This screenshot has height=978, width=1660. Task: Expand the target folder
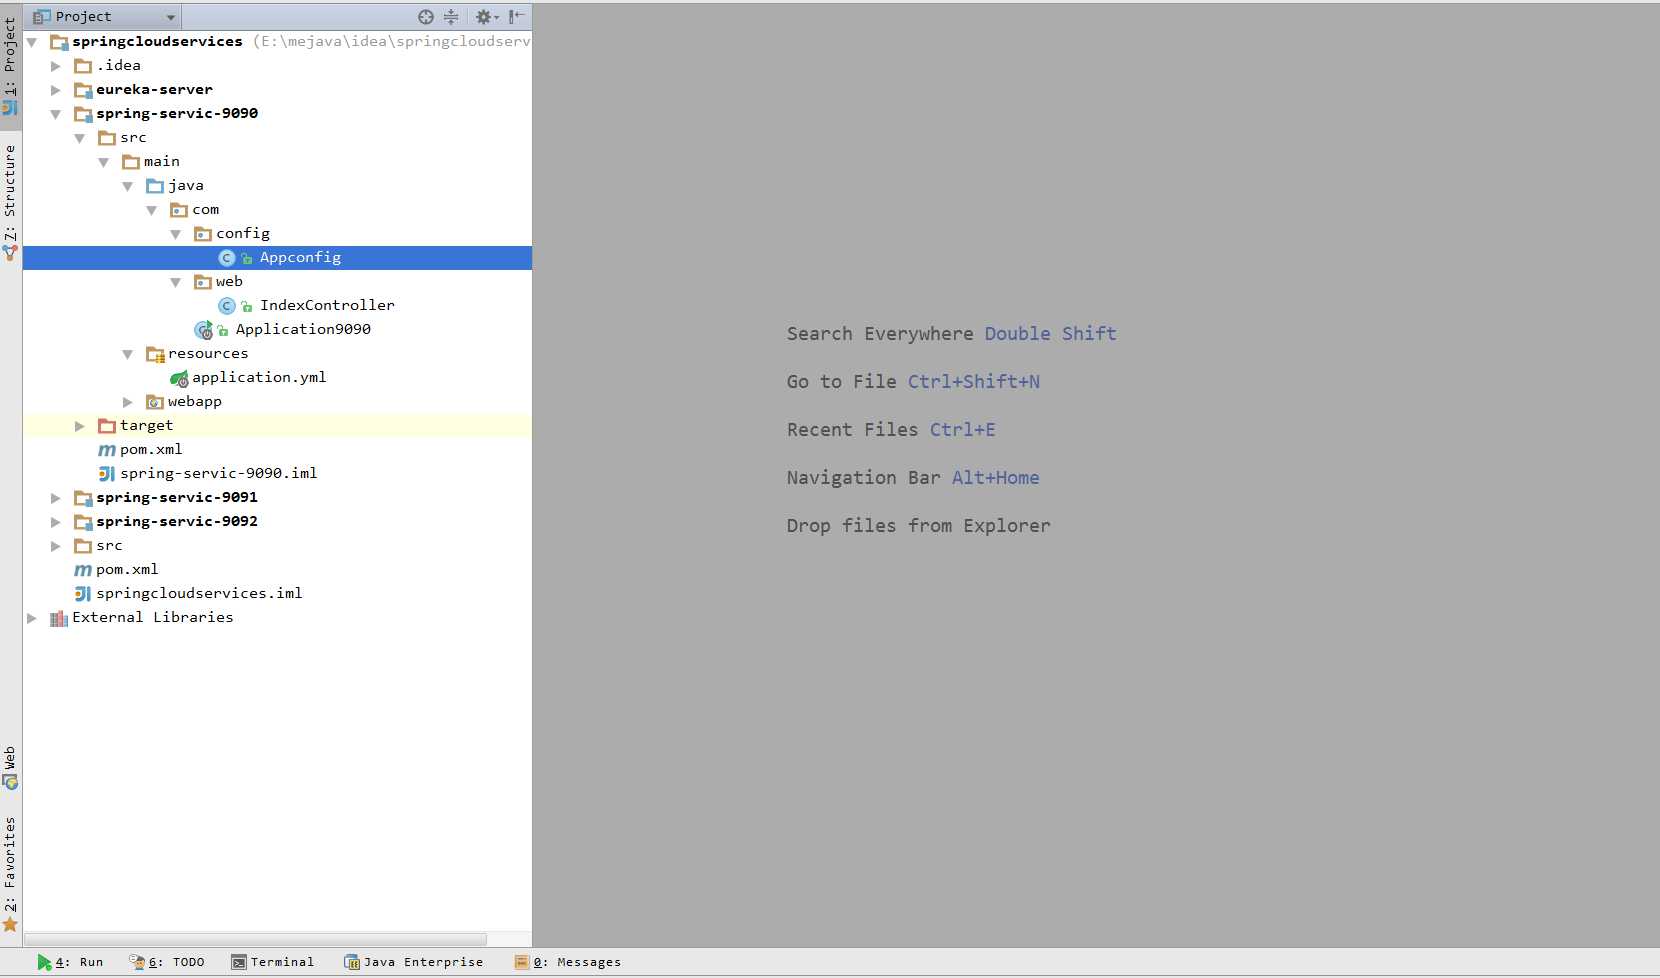pyautogui.click(x=80, y=426)
